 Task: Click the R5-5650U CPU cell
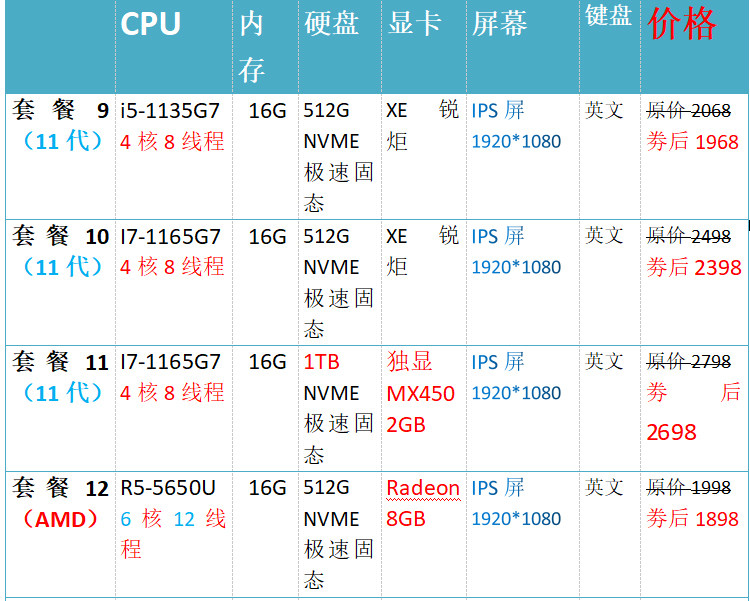(x=168, y=488)
